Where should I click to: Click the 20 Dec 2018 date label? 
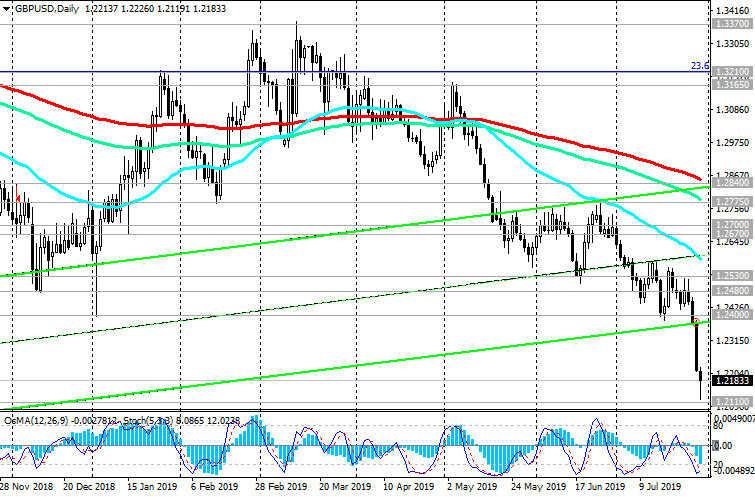coord(89,486)
